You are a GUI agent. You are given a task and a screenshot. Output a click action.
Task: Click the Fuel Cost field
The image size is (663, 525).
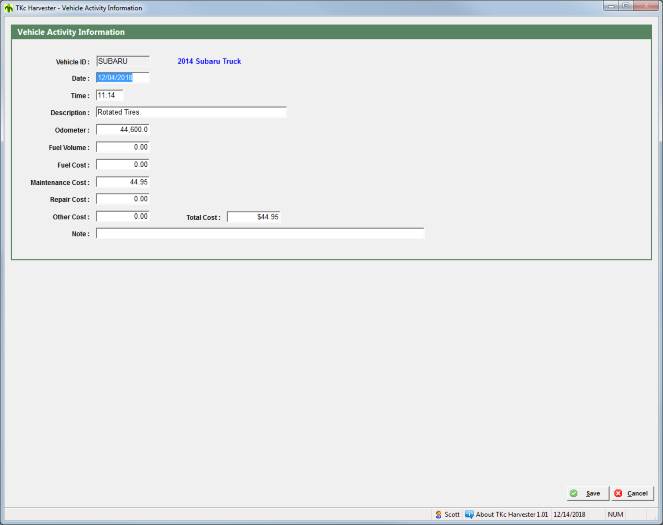click(x=122, y=164)
